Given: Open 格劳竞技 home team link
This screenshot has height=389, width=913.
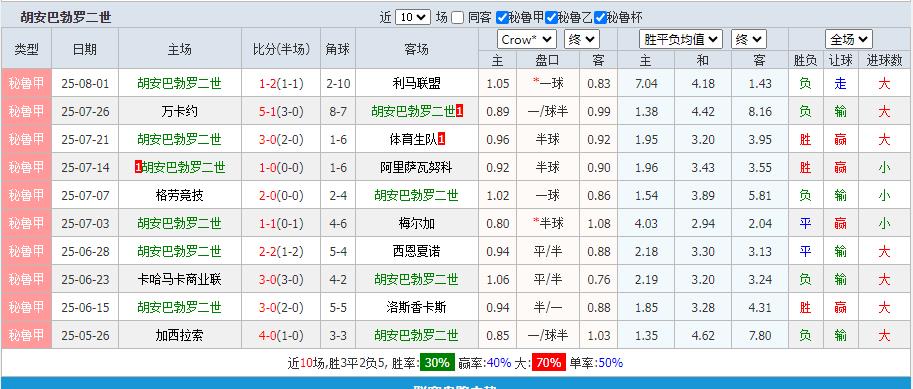Looking at the screenshot, I should coord(179,196).
